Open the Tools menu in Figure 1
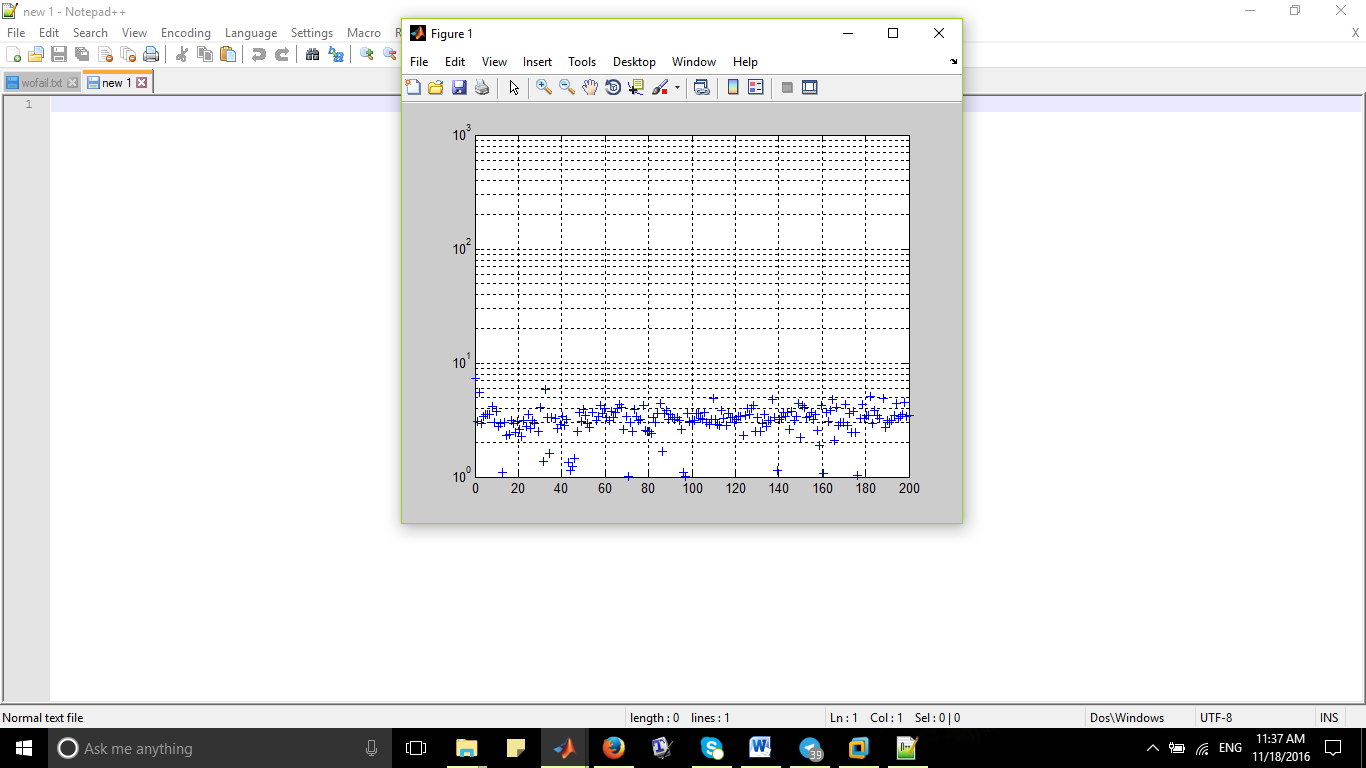The image size is (1366, 768). coord(582,62)
